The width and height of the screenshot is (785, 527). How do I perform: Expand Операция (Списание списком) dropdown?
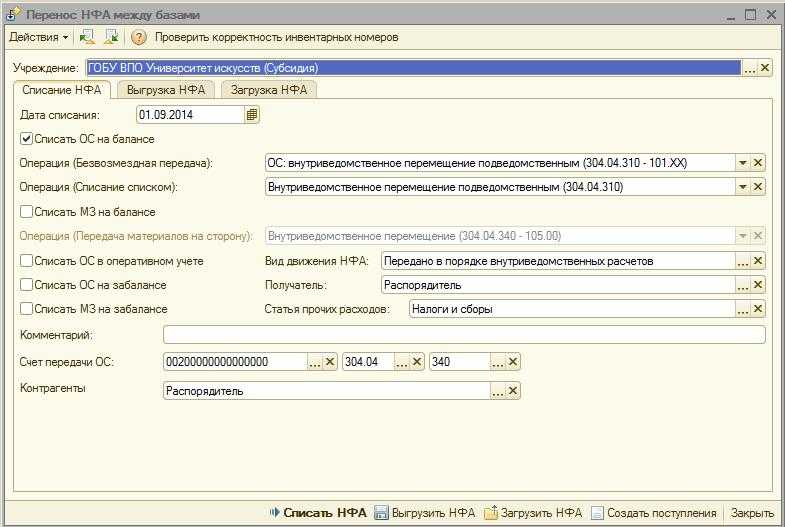point(743,187)
